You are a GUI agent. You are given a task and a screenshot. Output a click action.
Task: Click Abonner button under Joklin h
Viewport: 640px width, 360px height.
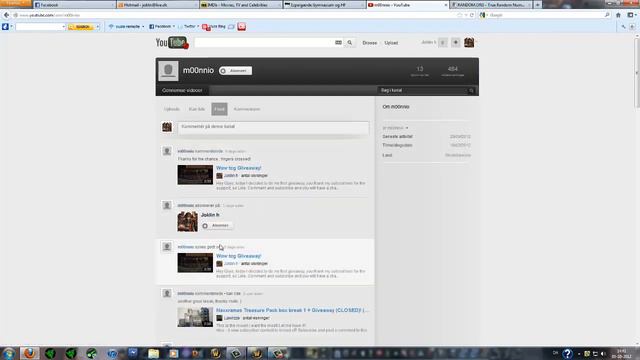click(x=217, y=225)
